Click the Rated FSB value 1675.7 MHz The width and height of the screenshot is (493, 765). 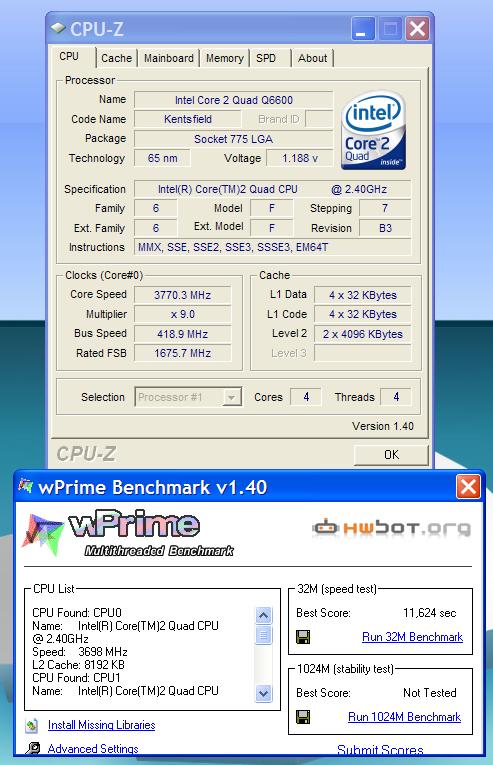tap(183, 353)
